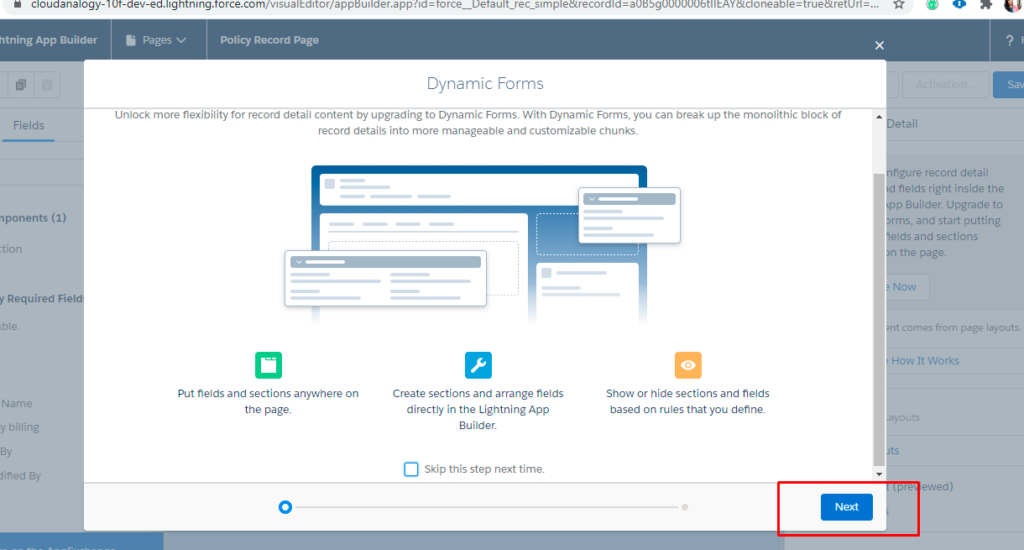Click the Dynamic Forms heading
This screenshot has height=550, width=1024.
point(485,84)
